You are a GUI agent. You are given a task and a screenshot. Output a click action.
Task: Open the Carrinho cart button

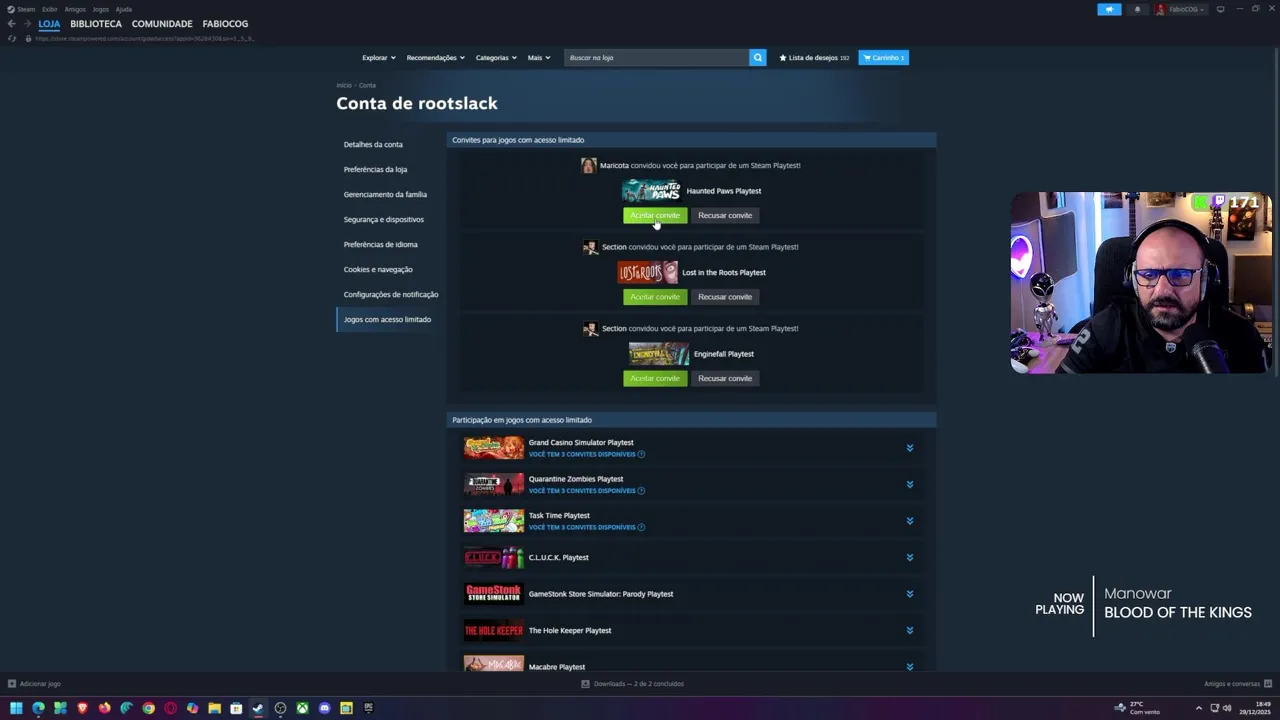[x=883, y=57]
